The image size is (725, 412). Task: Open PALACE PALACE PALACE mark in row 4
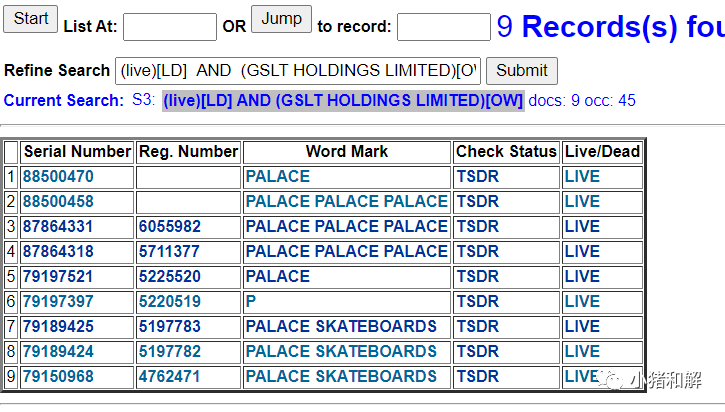click(347, 252)
